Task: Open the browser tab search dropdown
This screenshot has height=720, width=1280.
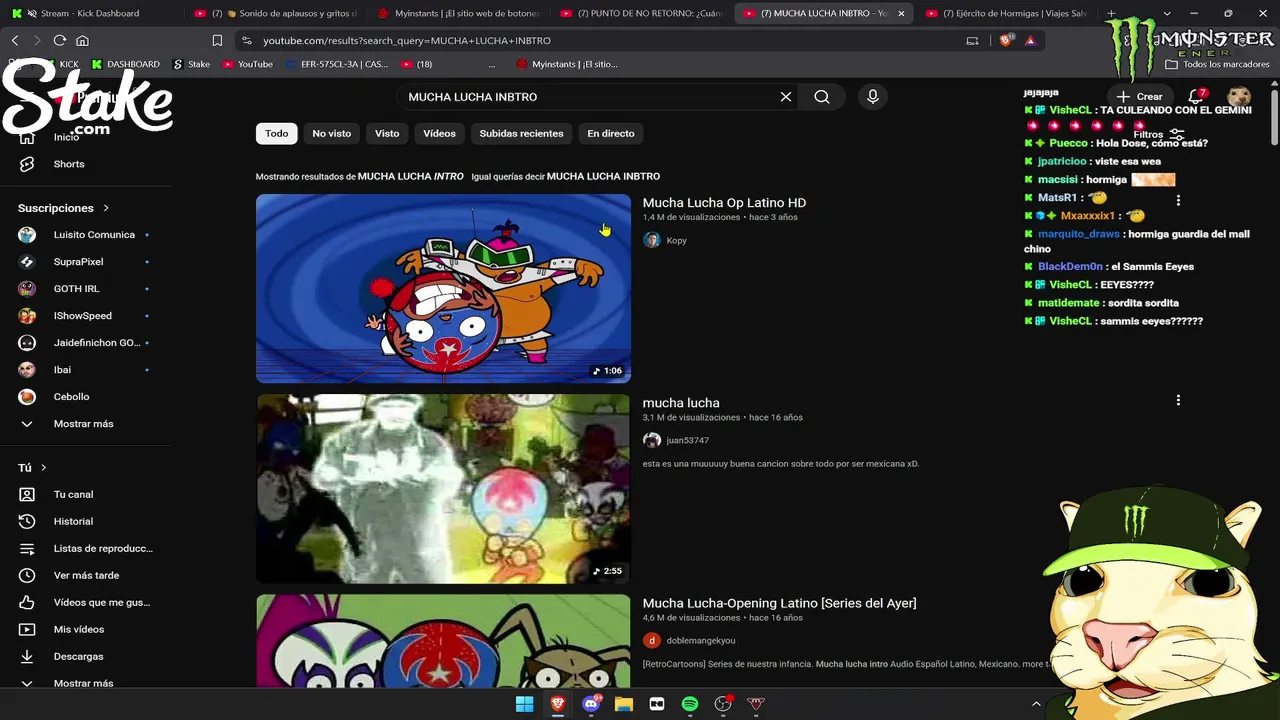Action: coord(1166,14)
